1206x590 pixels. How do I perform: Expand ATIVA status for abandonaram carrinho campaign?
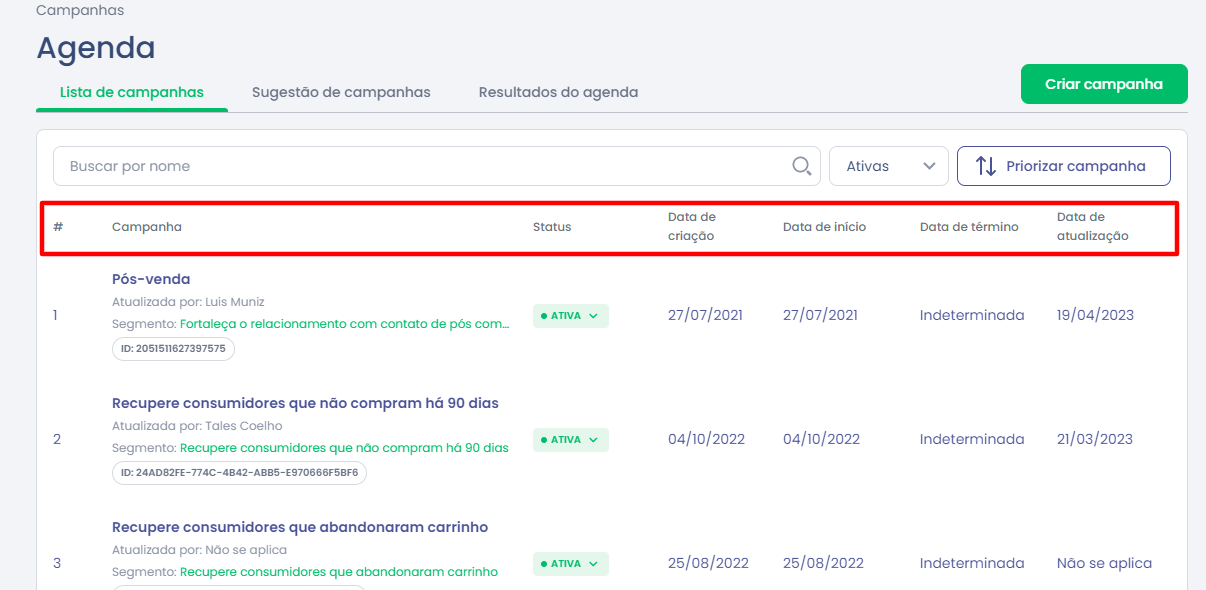[571, 564]
